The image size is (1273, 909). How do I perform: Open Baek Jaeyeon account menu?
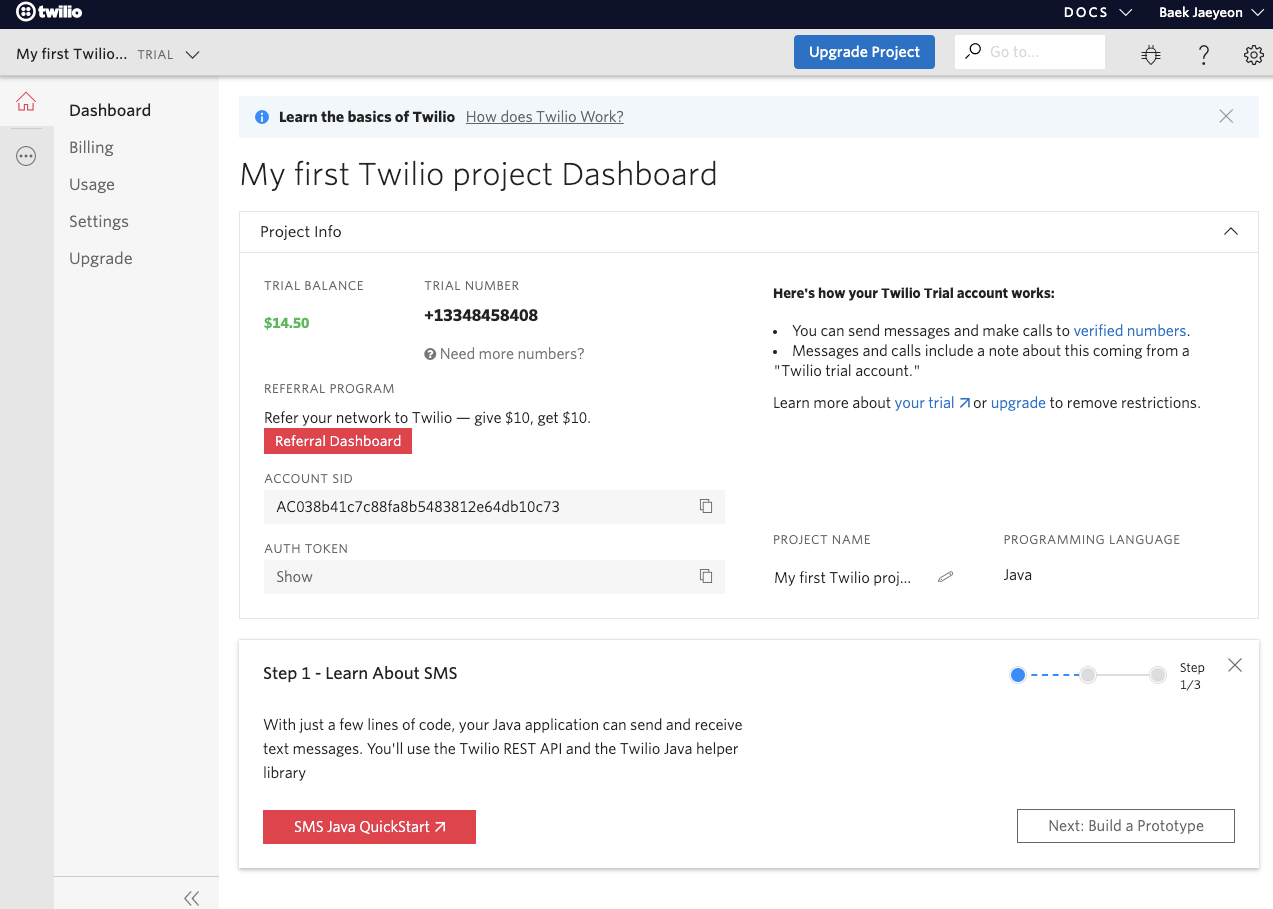click(1211, 13)
